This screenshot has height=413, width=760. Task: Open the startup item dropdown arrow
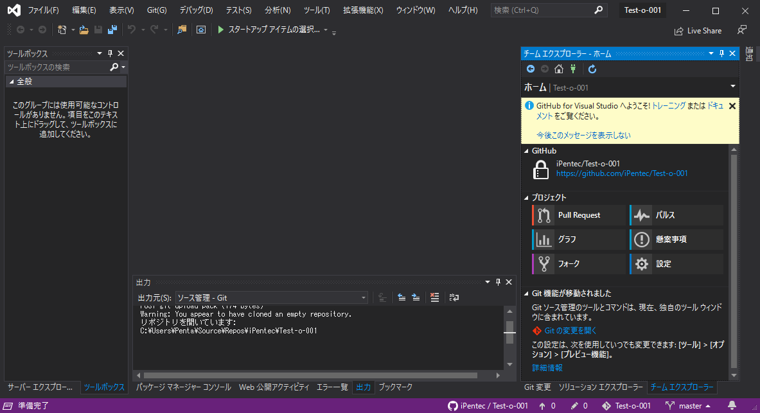(x=326, y=30)
